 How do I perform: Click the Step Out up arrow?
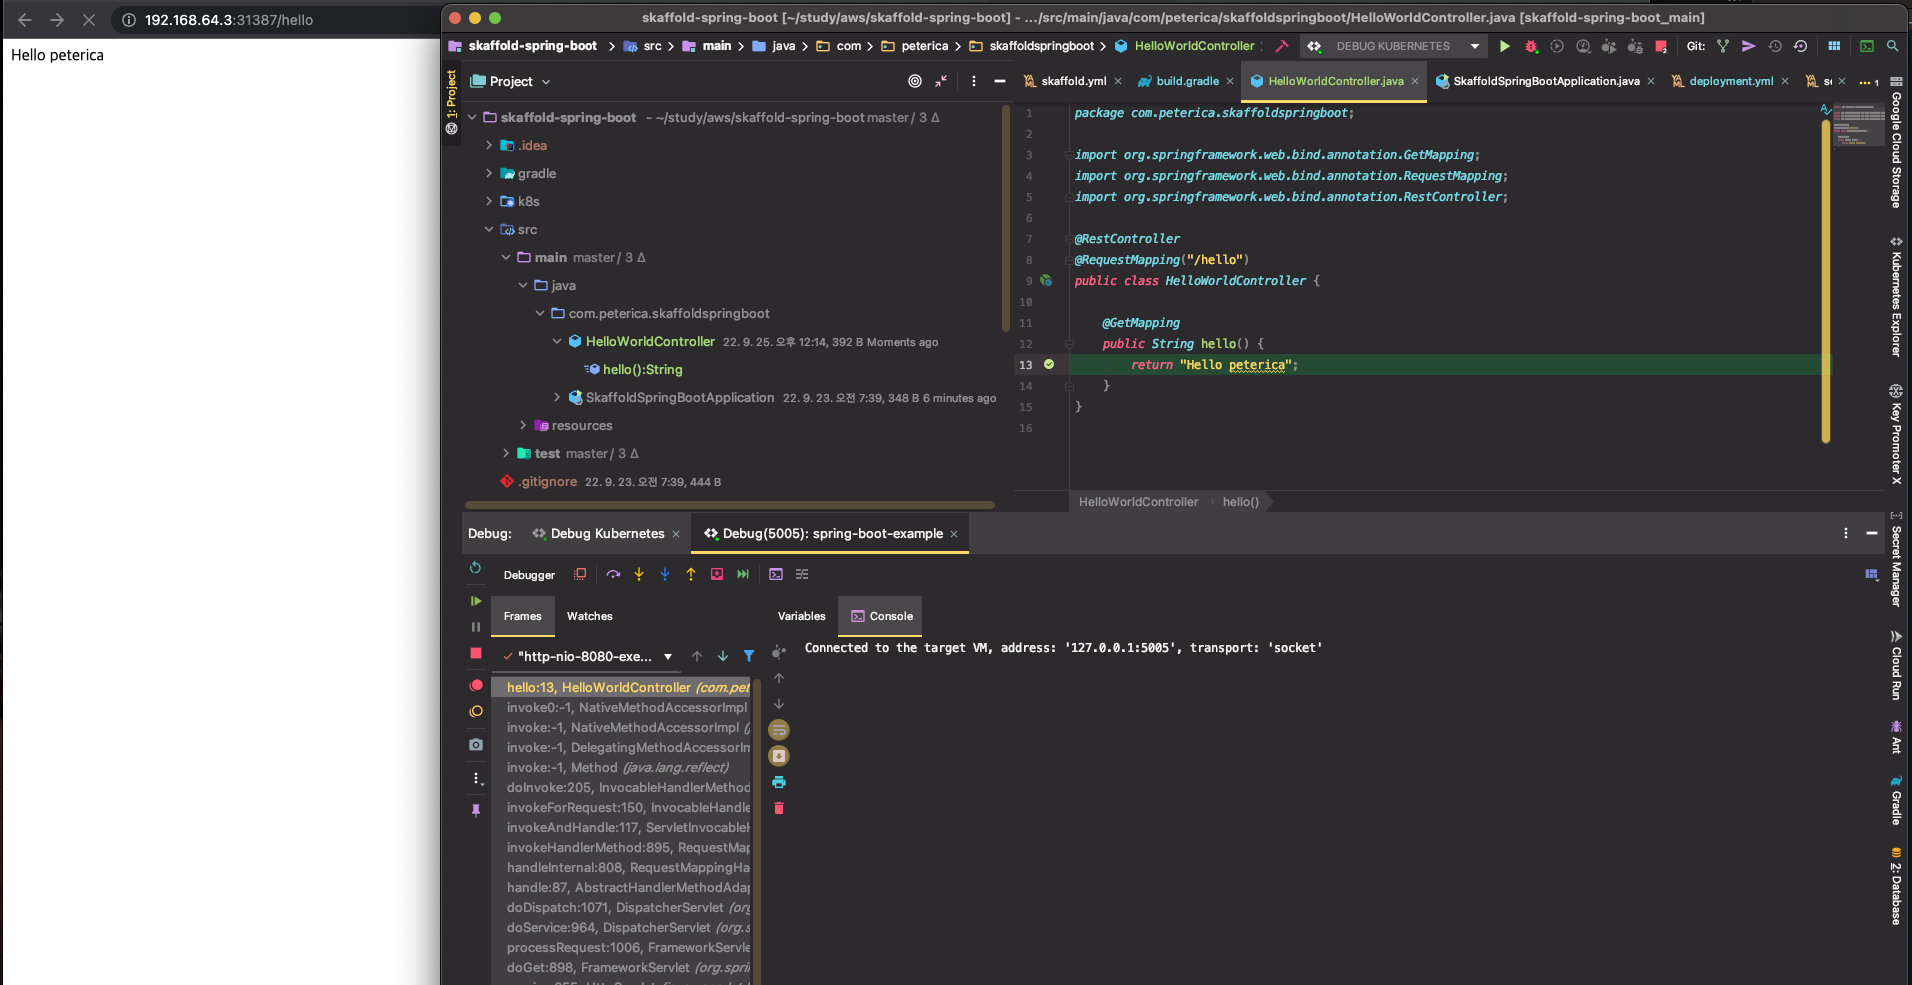coord(691,574)
